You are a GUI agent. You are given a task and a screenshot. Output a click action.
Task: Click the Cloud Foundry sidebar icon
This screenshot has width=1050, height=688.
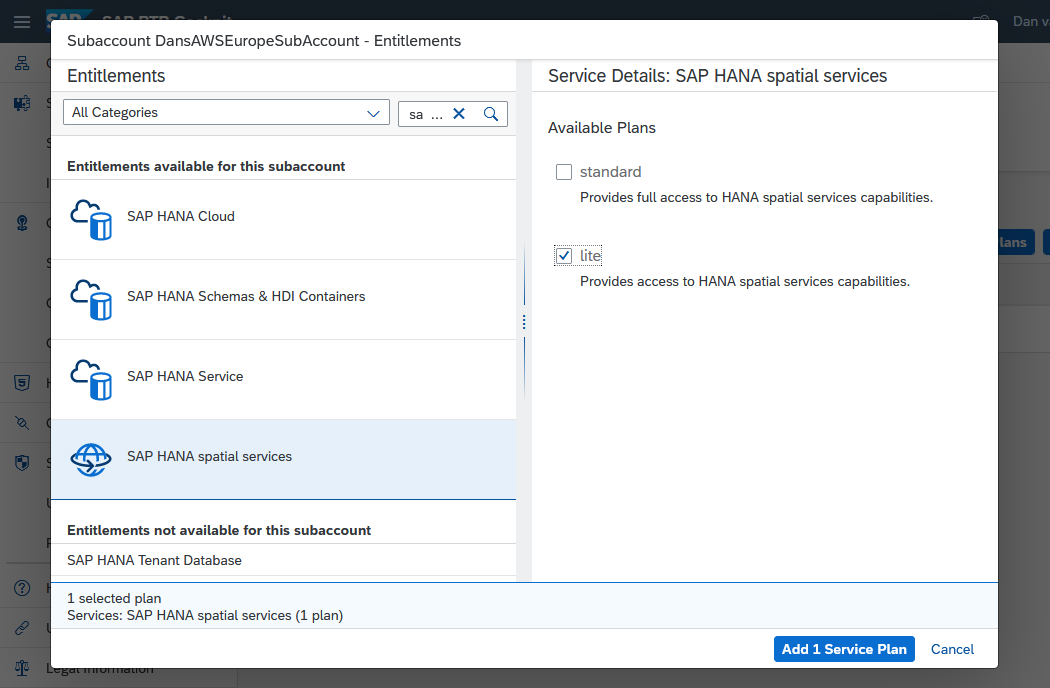pos(22,223)
